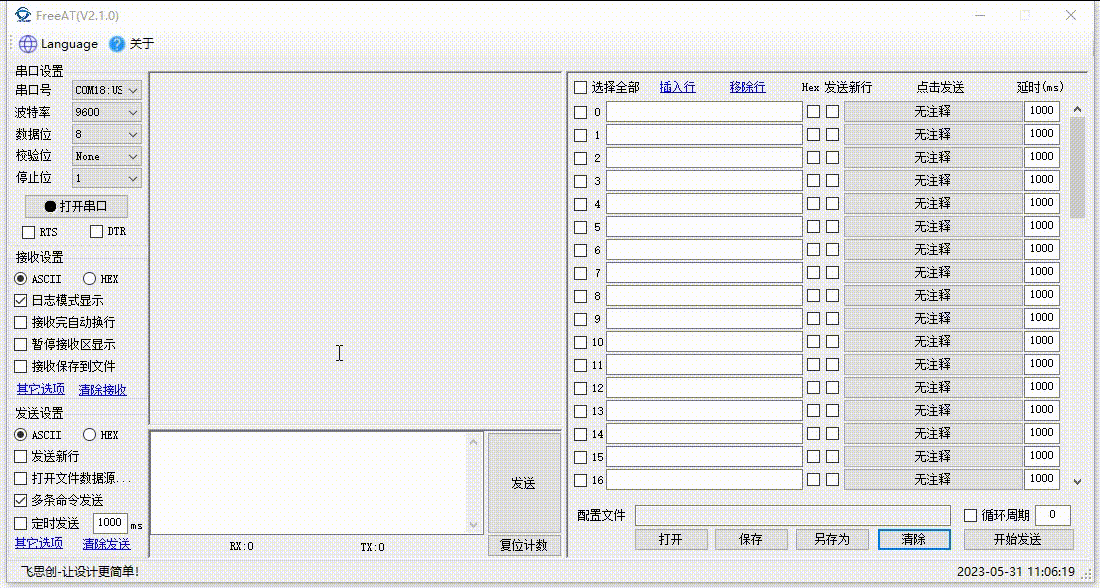This screenshot has height=588, width=1100.
Task: Click the 另存为 button
Action: [832, 539]
